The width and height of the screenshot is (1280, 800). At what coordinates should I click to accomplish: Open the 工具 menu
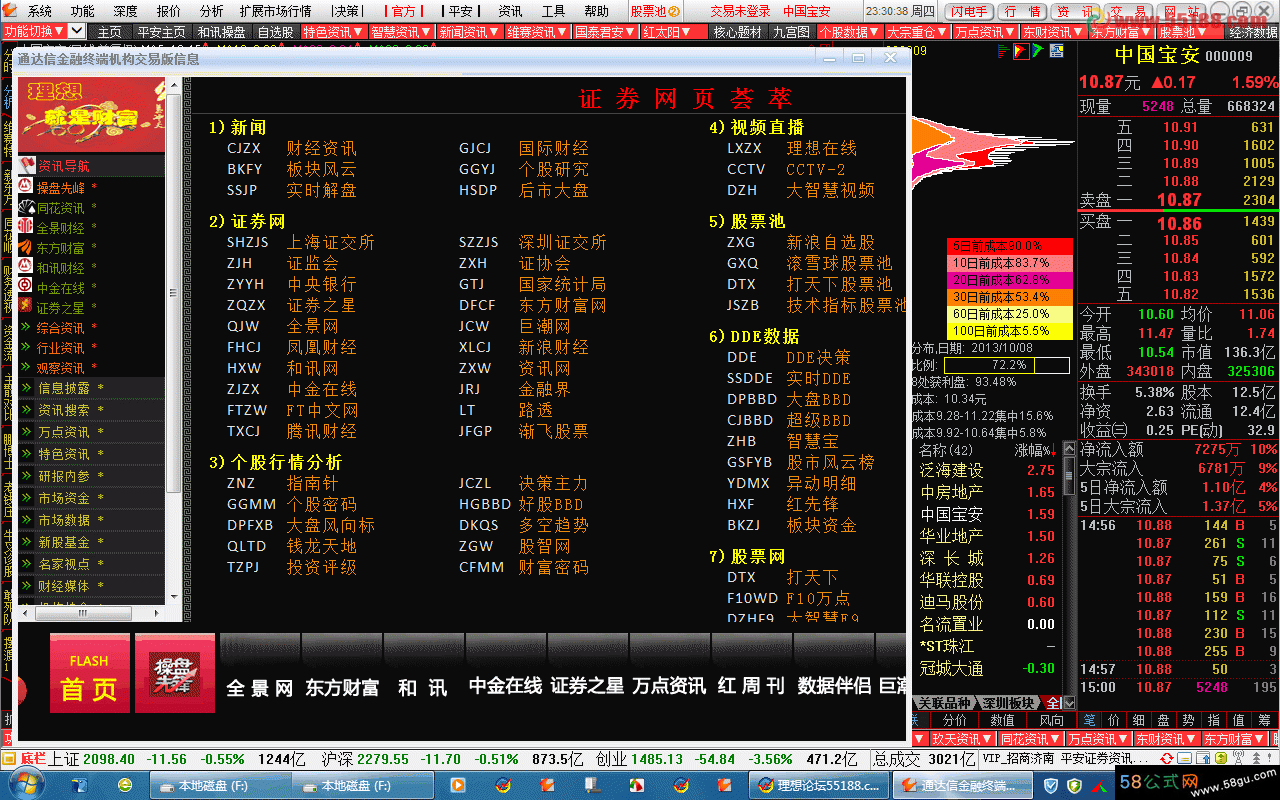553,11
